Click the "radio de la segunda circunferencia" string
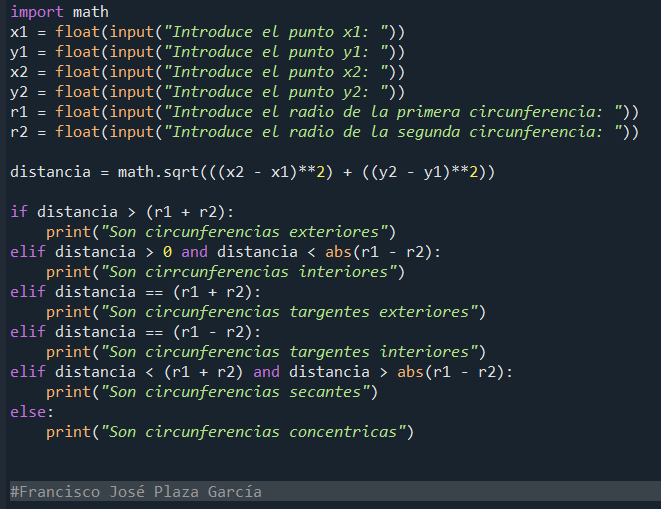The height and width of the screenshot is (509, 661). pos(395,132)
